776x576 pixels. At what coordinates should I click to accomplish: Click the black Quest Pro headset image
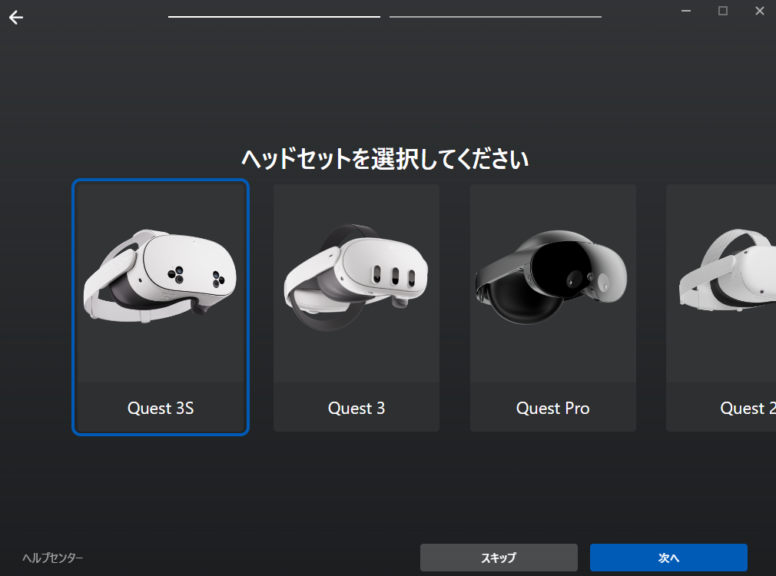click(x=551, y=277)
